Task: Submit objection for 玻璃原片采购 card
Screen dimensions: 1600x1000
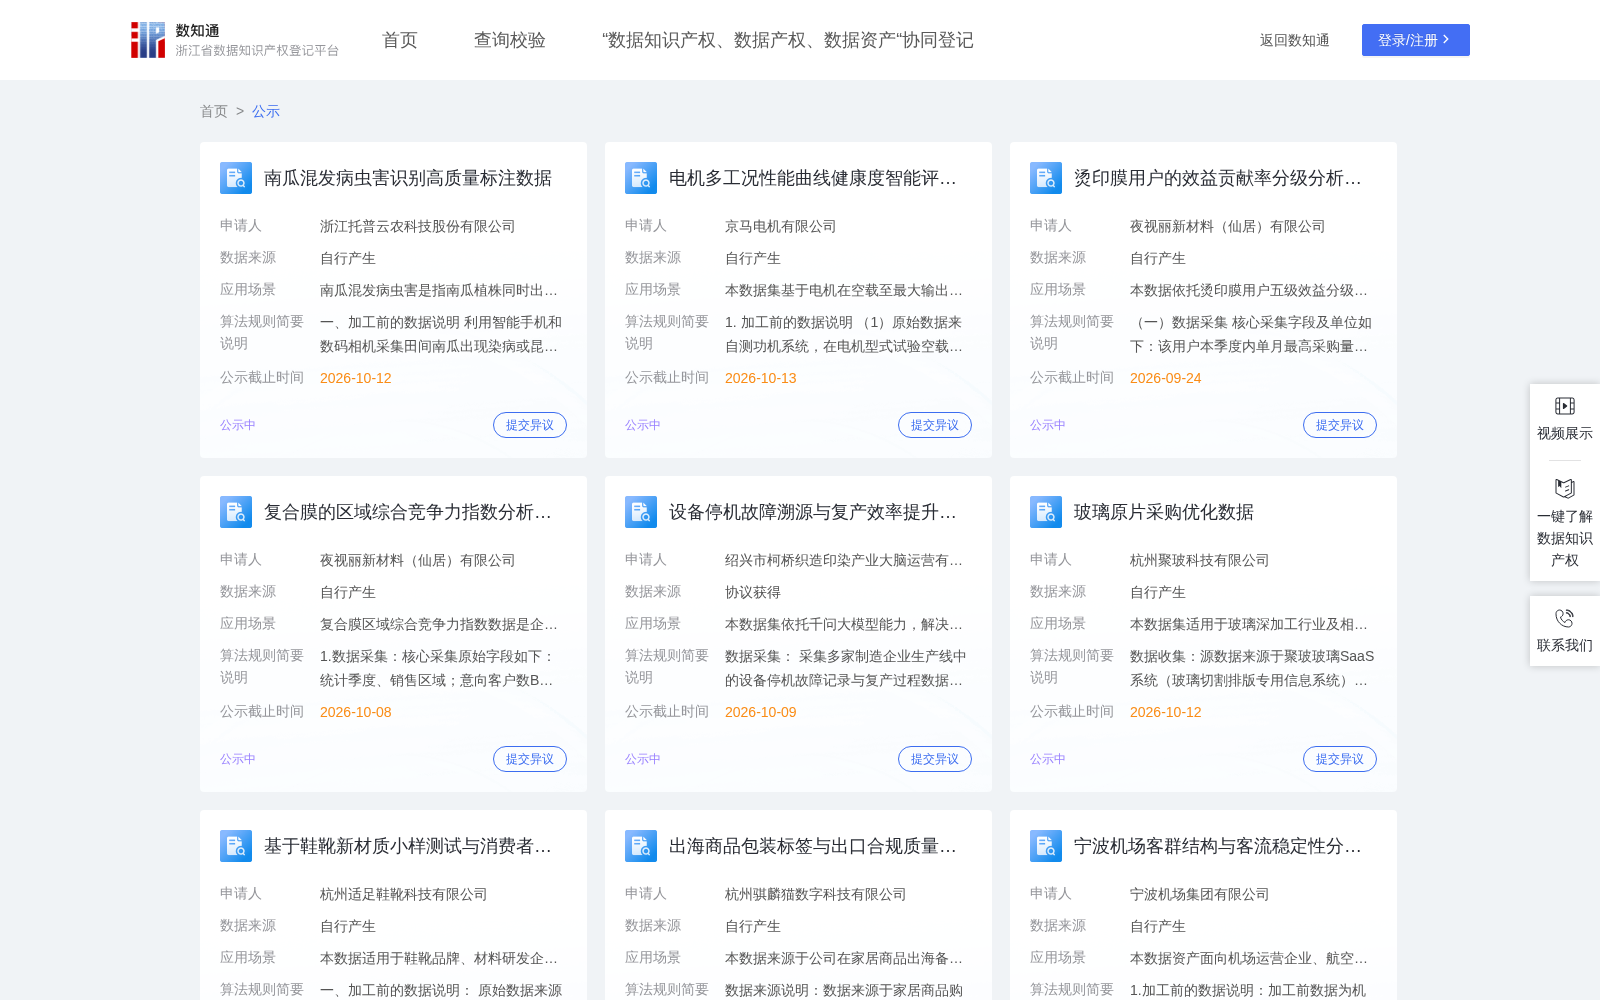Action: 1340,759
